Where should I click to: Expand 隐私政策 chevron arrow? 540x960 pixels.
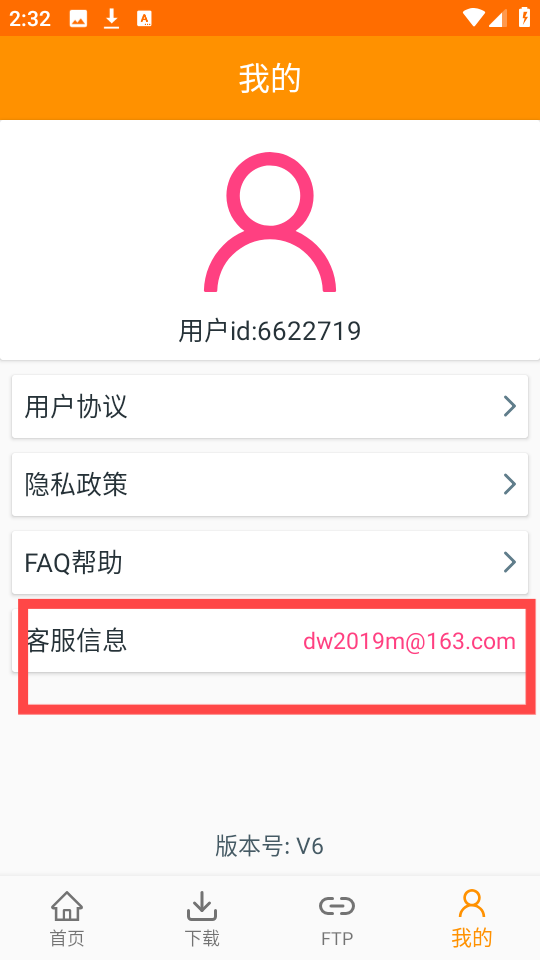point(509,484)
